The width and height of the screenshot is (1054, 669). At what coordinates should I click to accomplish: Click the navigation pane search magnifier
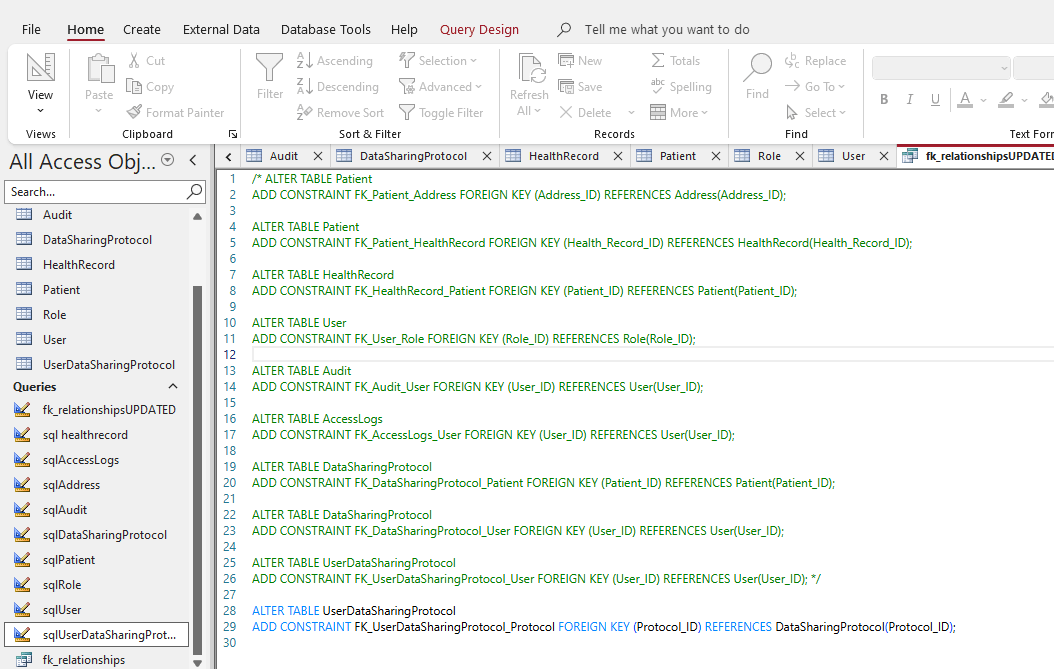(194, 192)
